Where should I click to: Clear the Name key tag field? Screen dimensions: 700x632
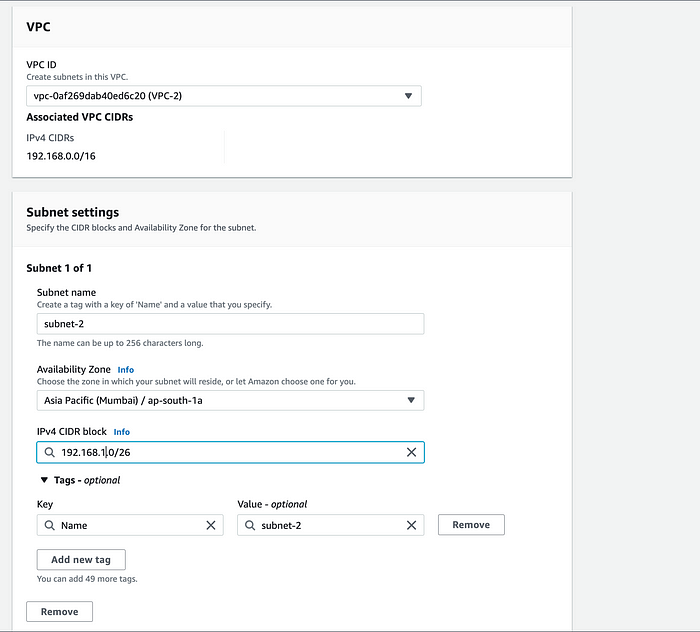[211, 525]
